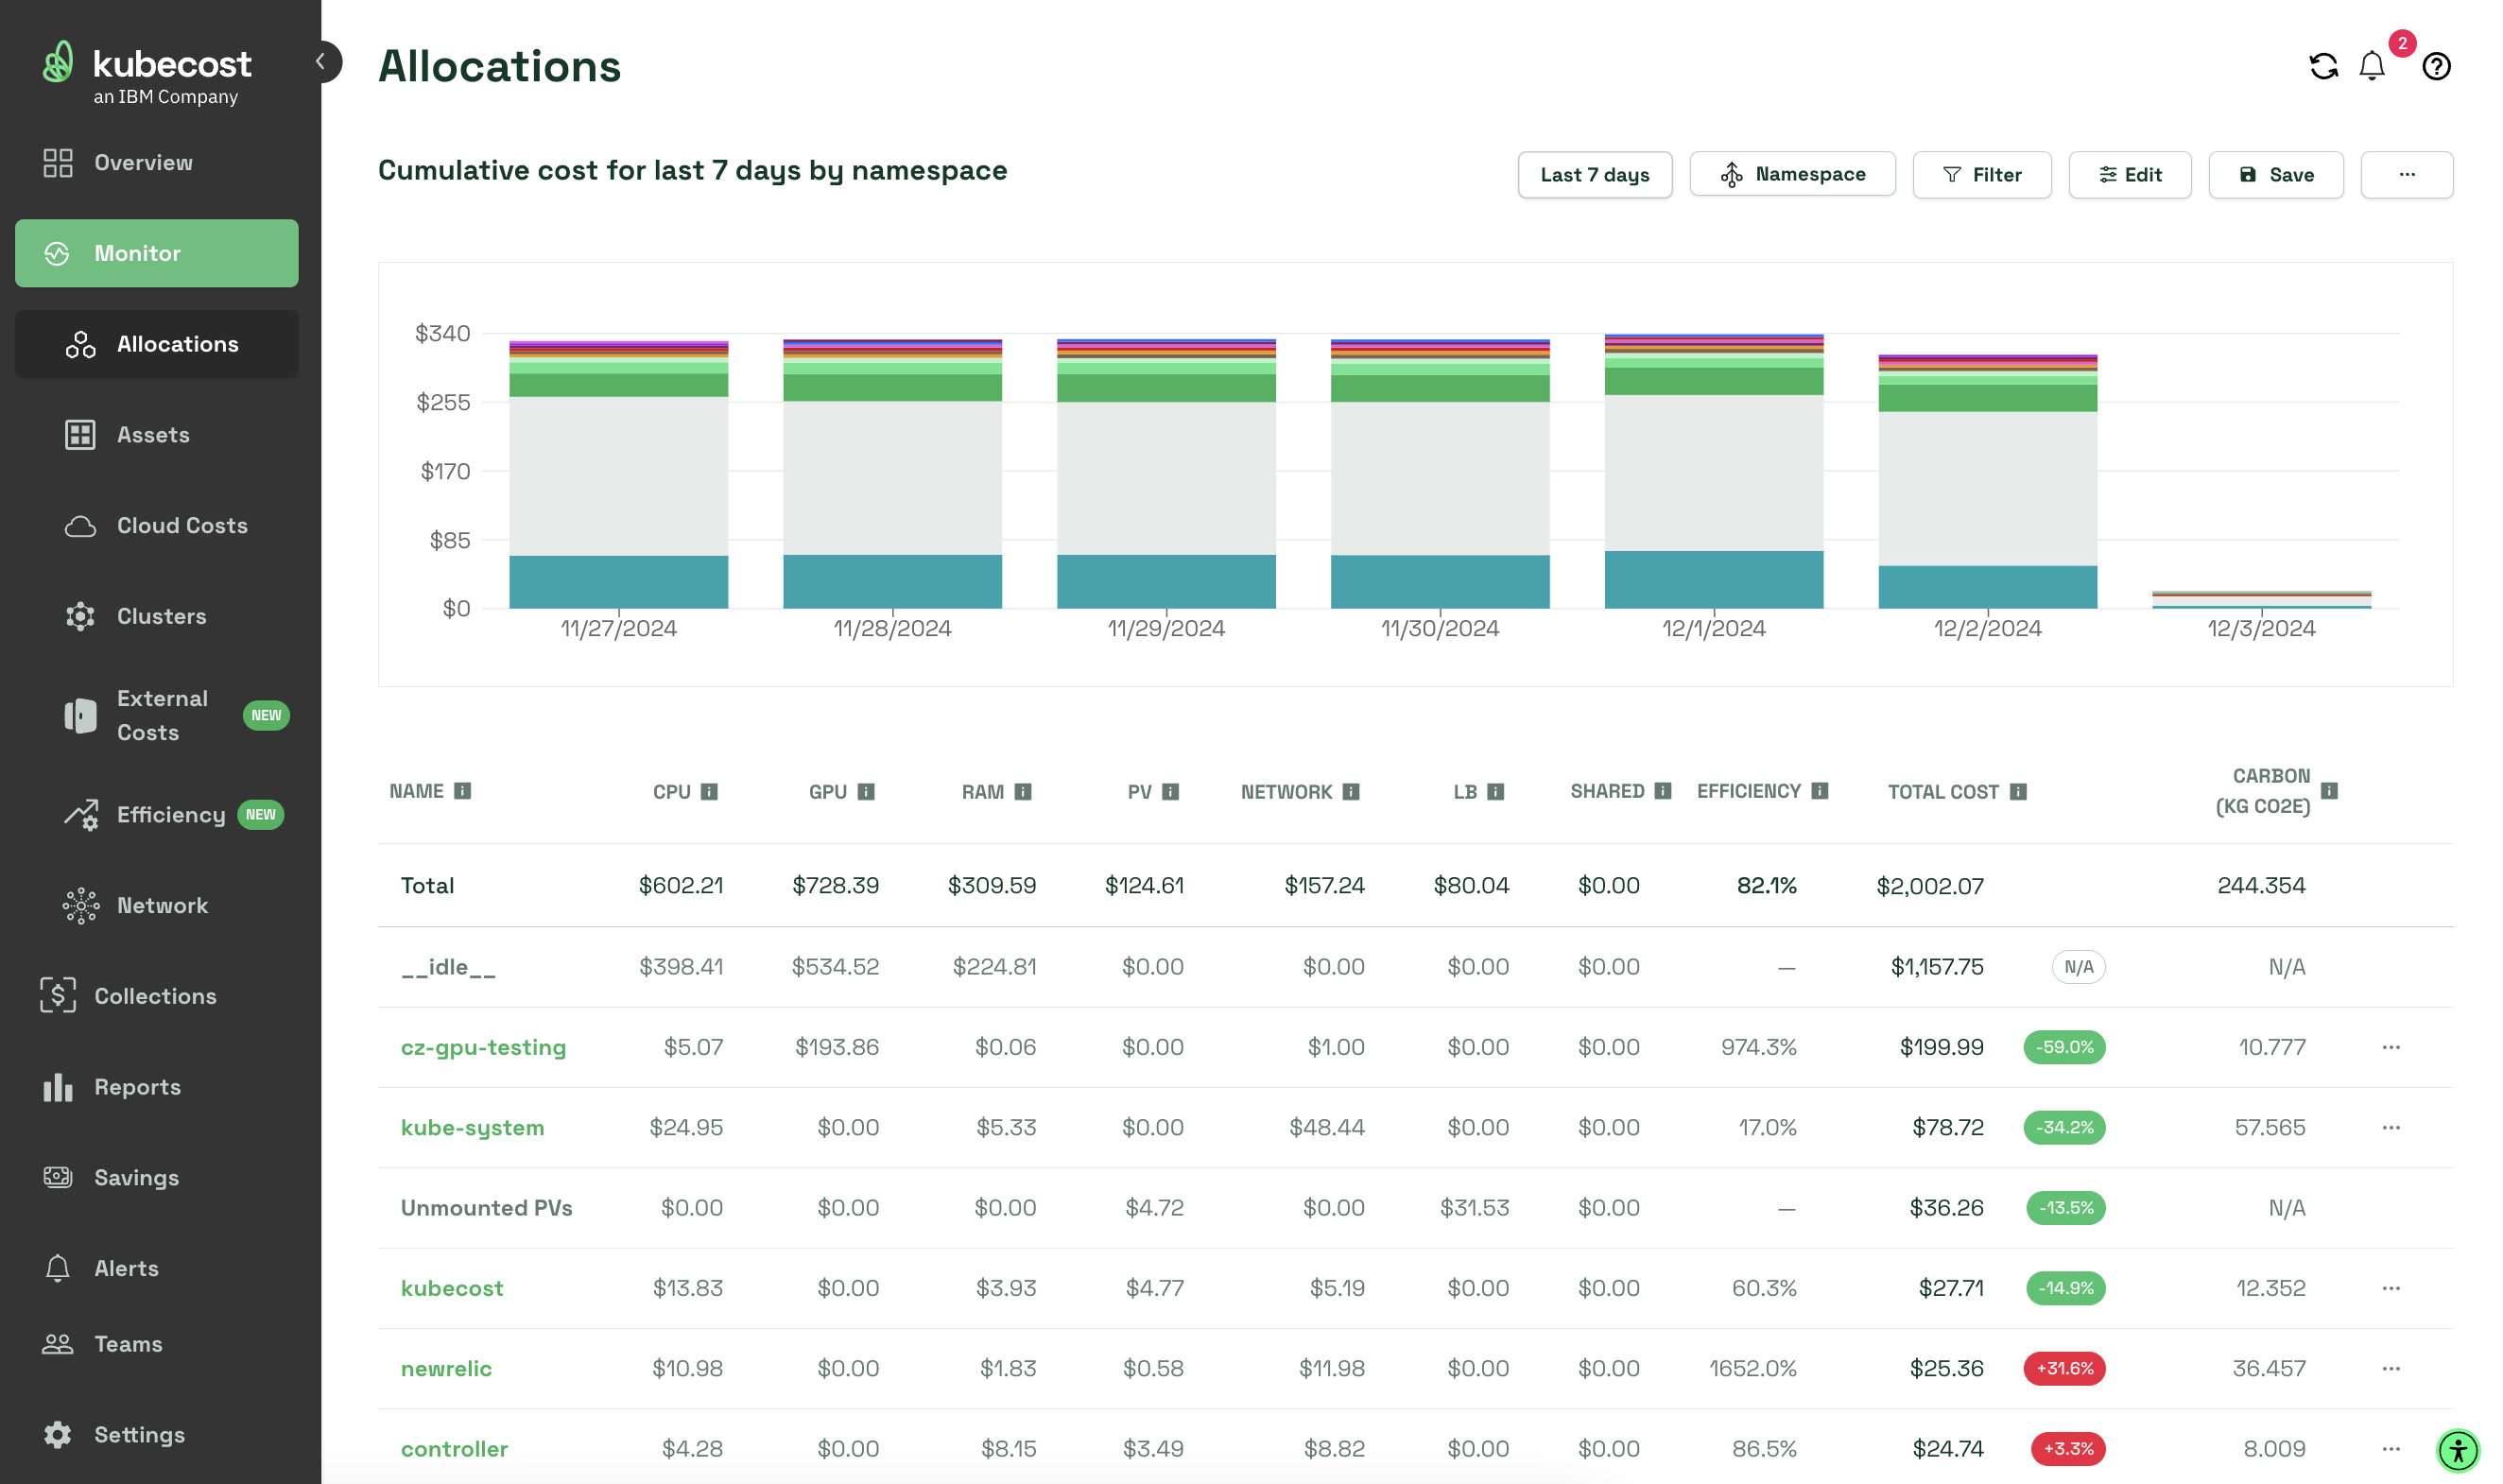Open the Assets panel
The width and height of the screenshot is (2503, 1484).
coord(154,435)
